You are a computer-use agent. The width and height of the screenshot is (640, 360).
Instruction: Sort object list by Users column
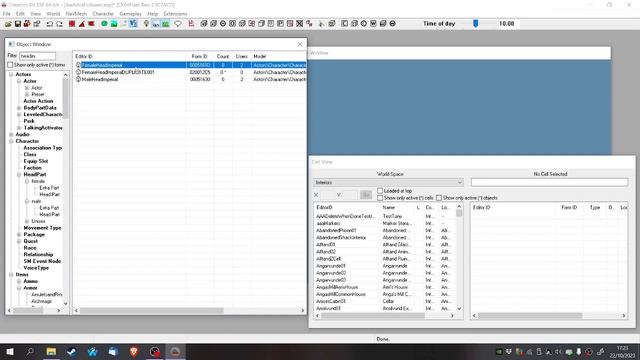(x=242, y=56)
